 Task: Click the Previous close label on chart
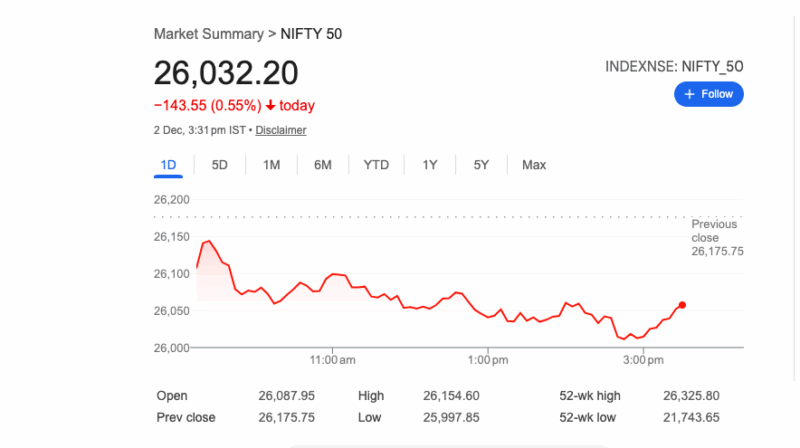point(714,230)
